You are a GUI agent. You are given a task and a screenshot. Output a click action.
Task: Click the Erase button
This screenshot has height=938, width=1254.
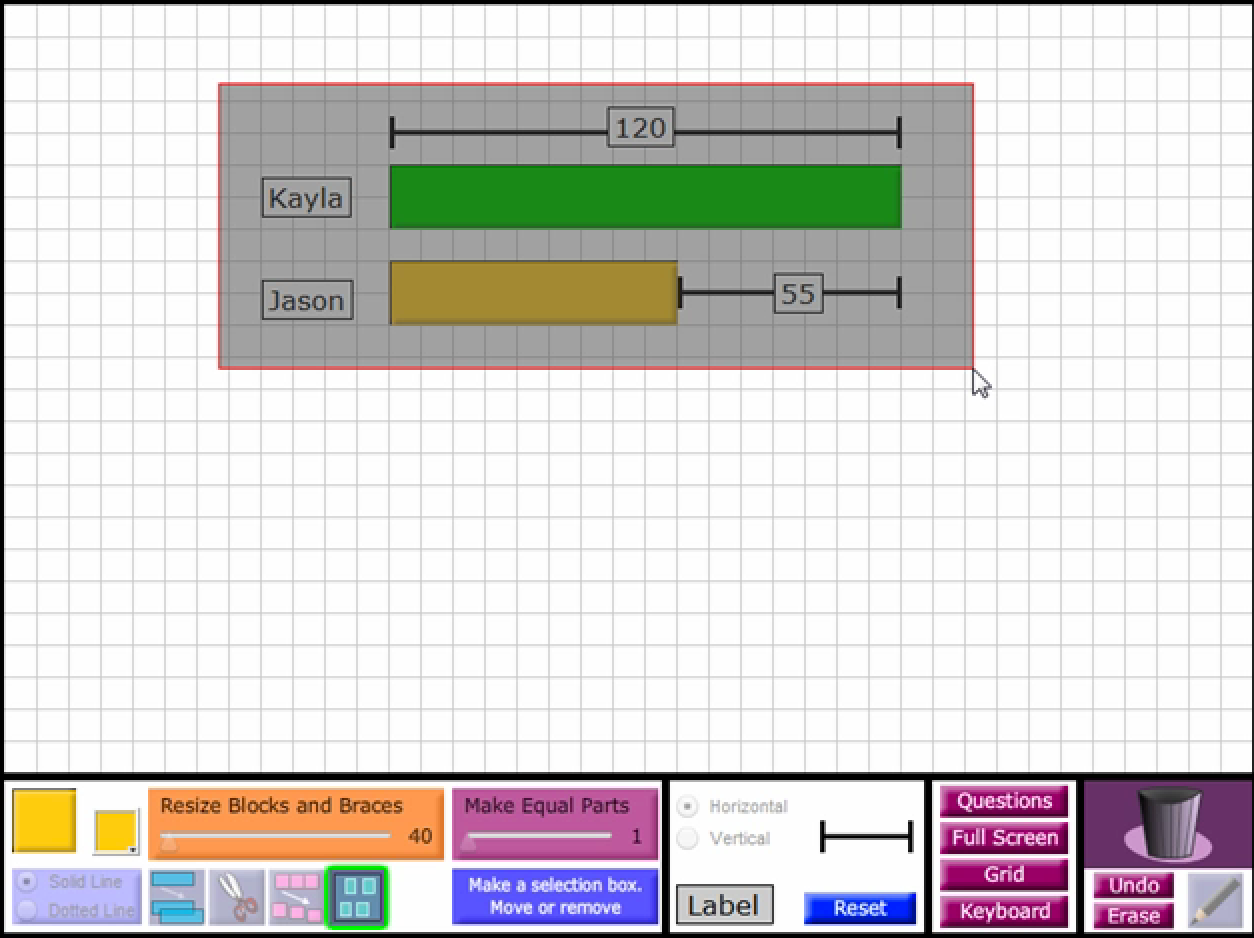(1133, 915)
